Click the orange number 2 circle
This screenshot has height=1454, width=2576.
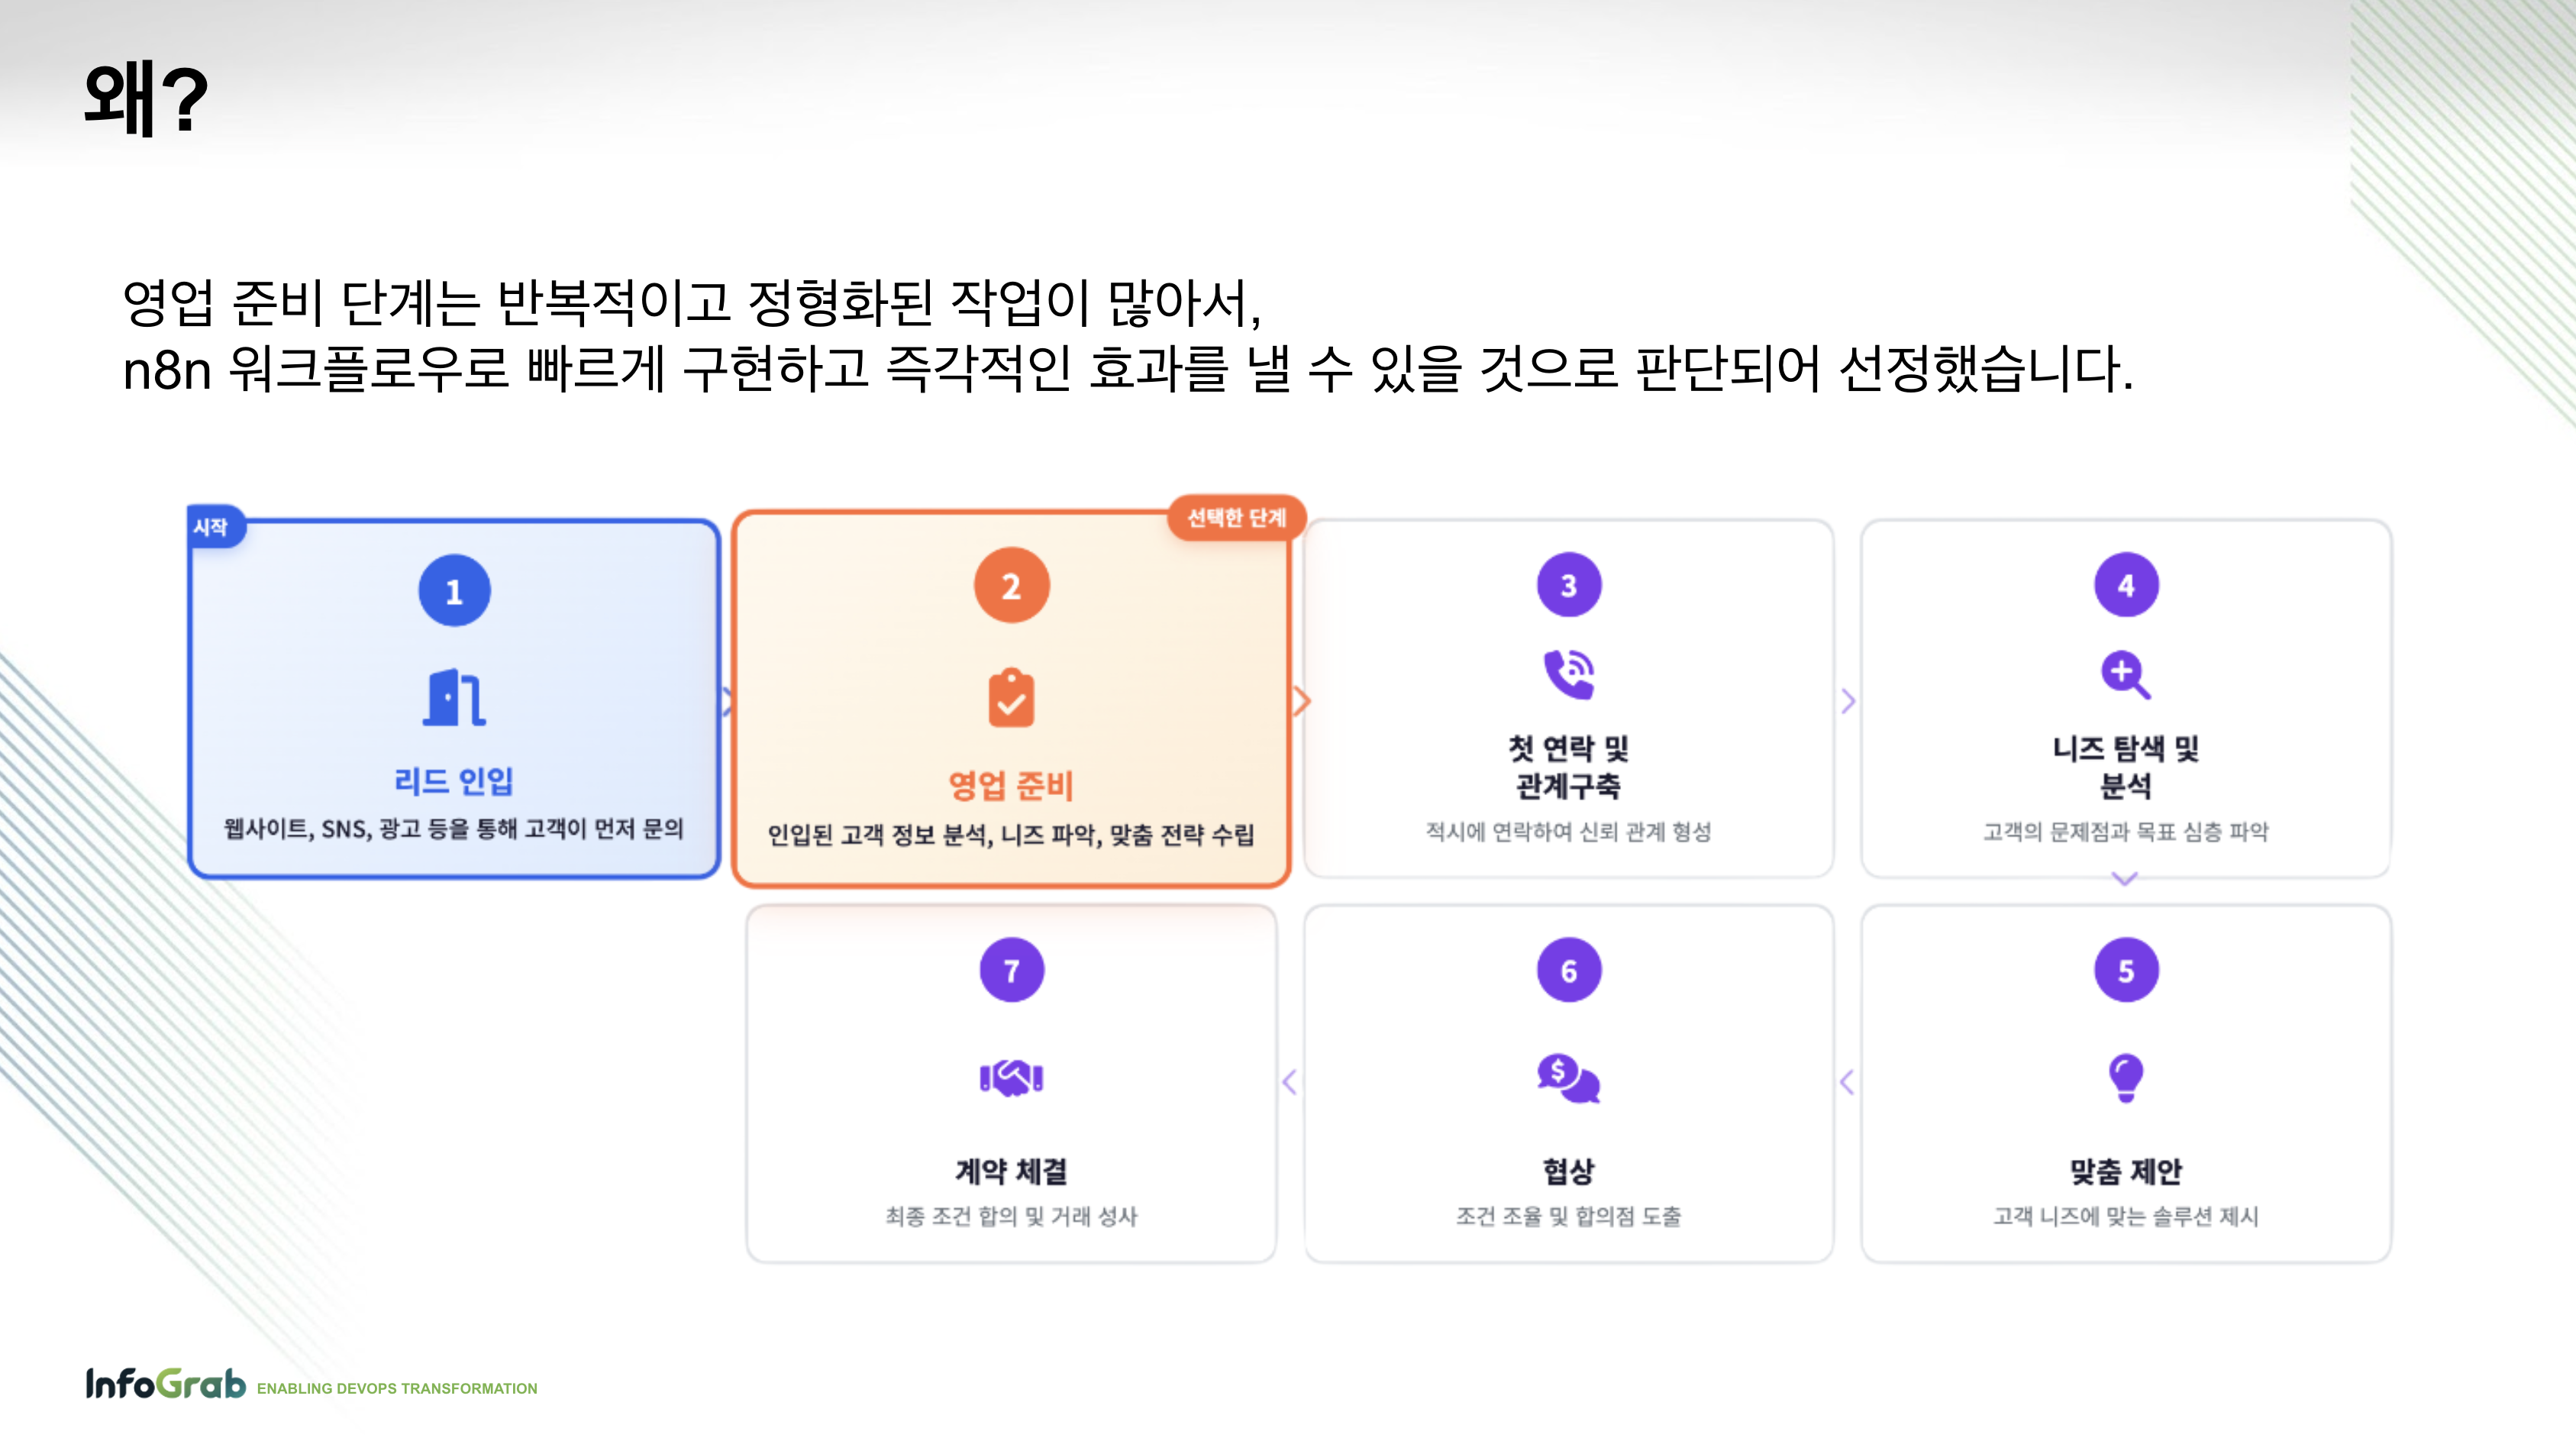point(1011,586)
